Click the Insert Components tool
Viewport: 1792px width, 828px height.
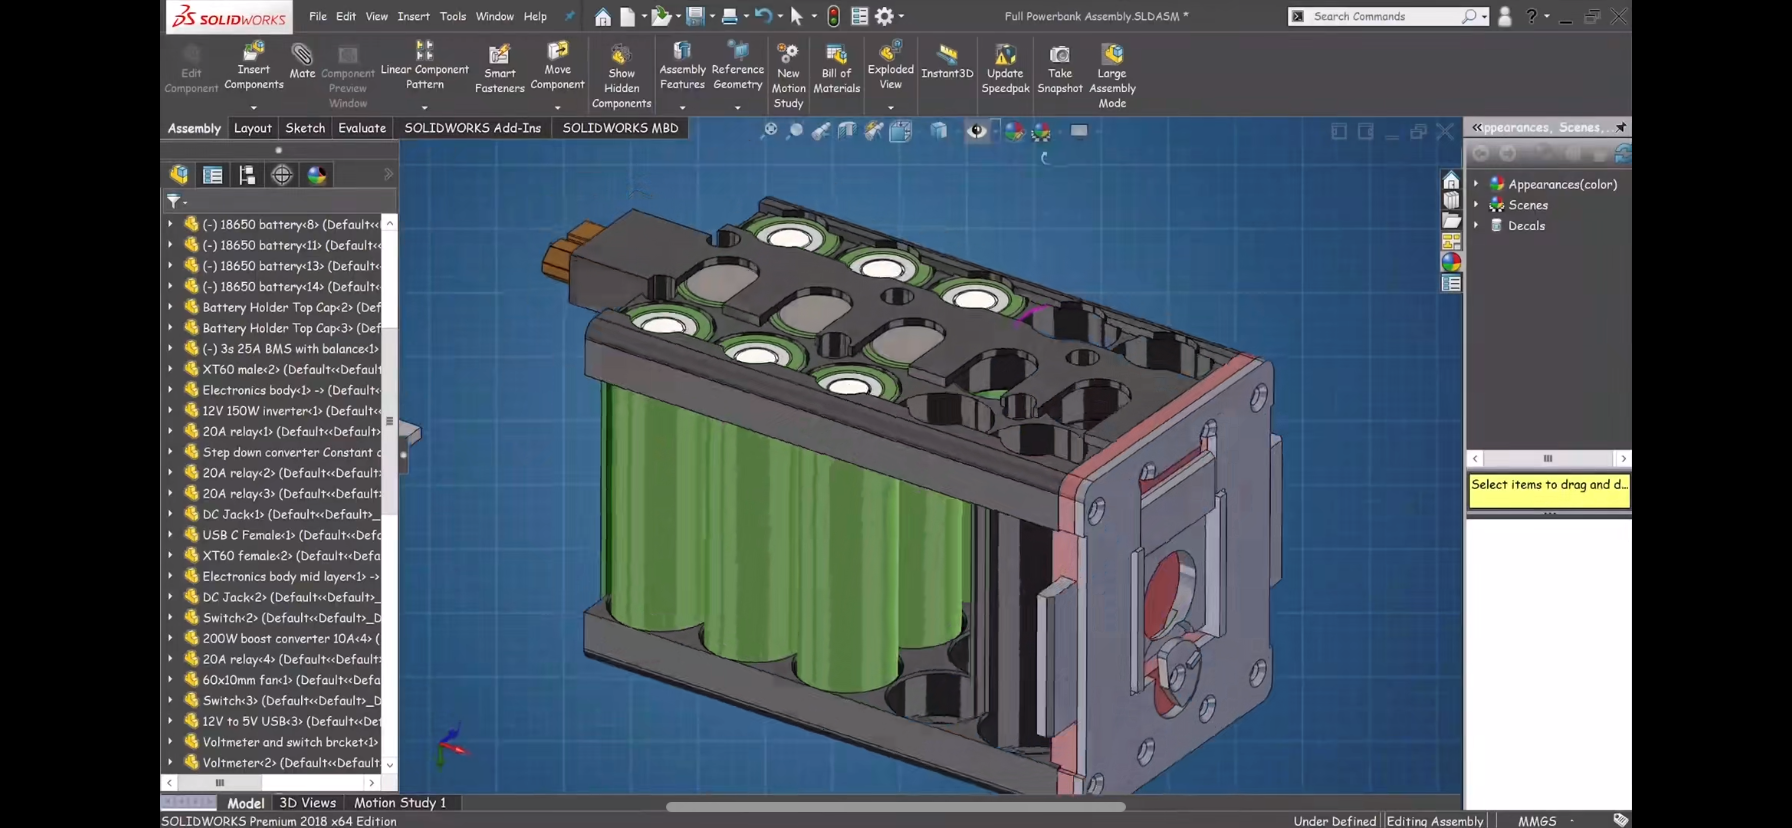tap(253, 65)
